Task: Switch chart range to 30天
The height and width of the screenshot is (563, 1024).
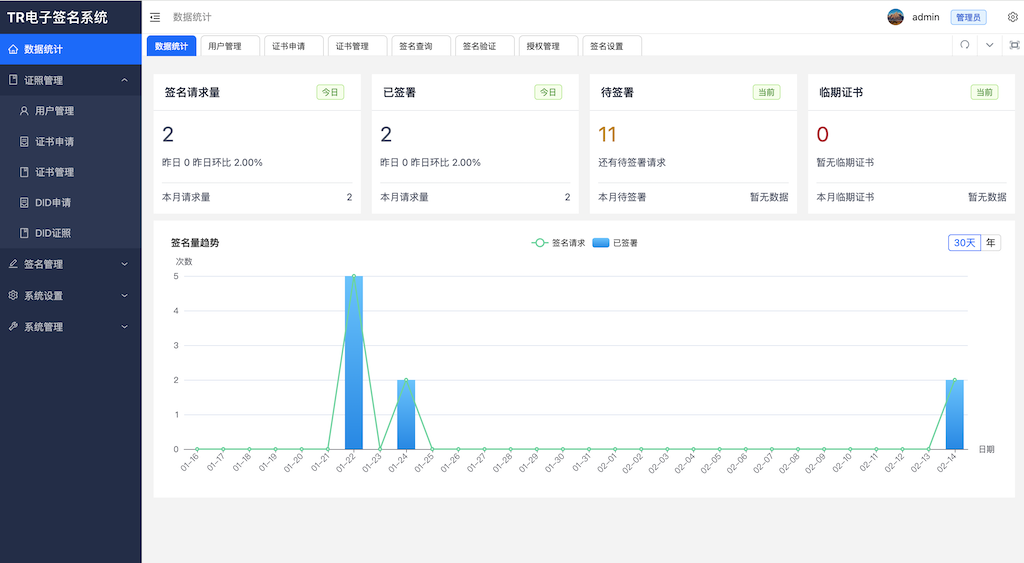Action: pos(964,243)
